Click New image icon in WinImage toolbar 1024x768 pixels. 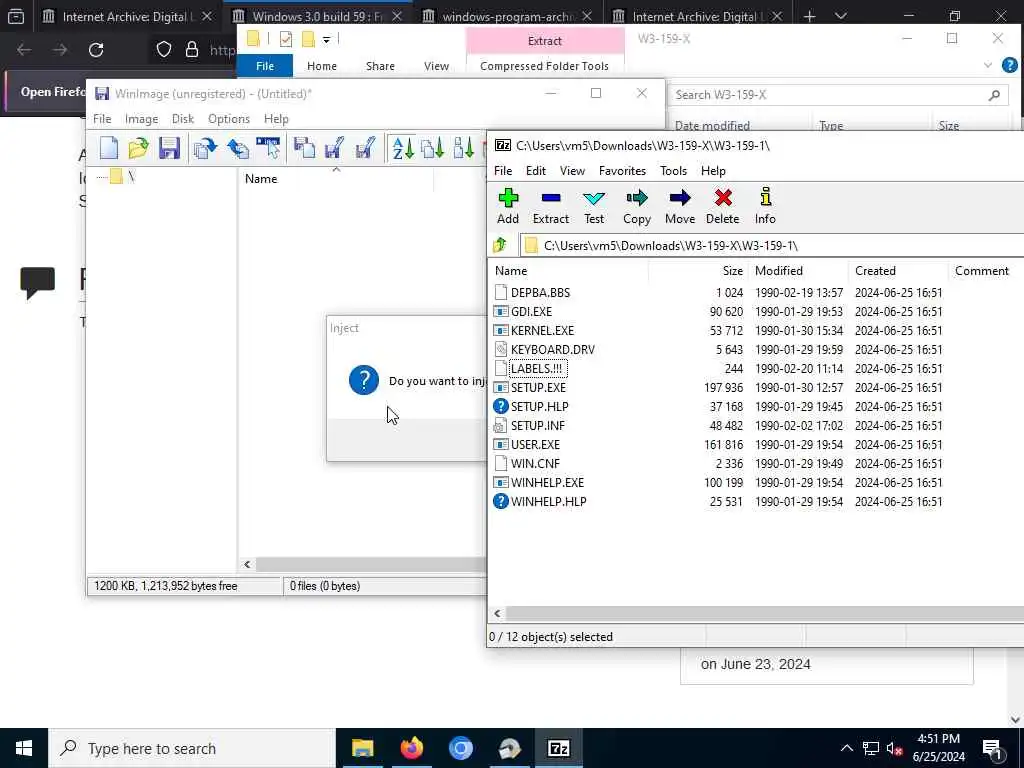[x=109, y=148]
